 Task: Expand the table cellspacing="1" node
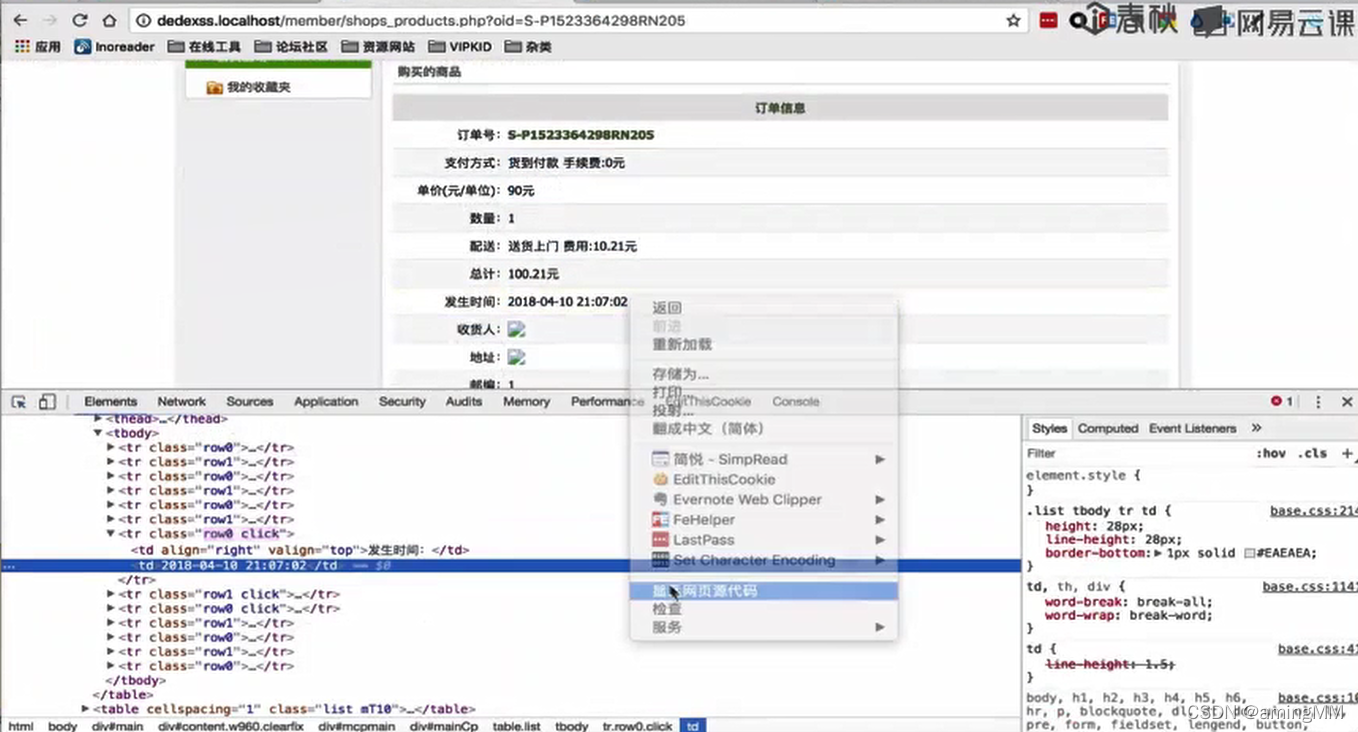click(x=85, y=709)
